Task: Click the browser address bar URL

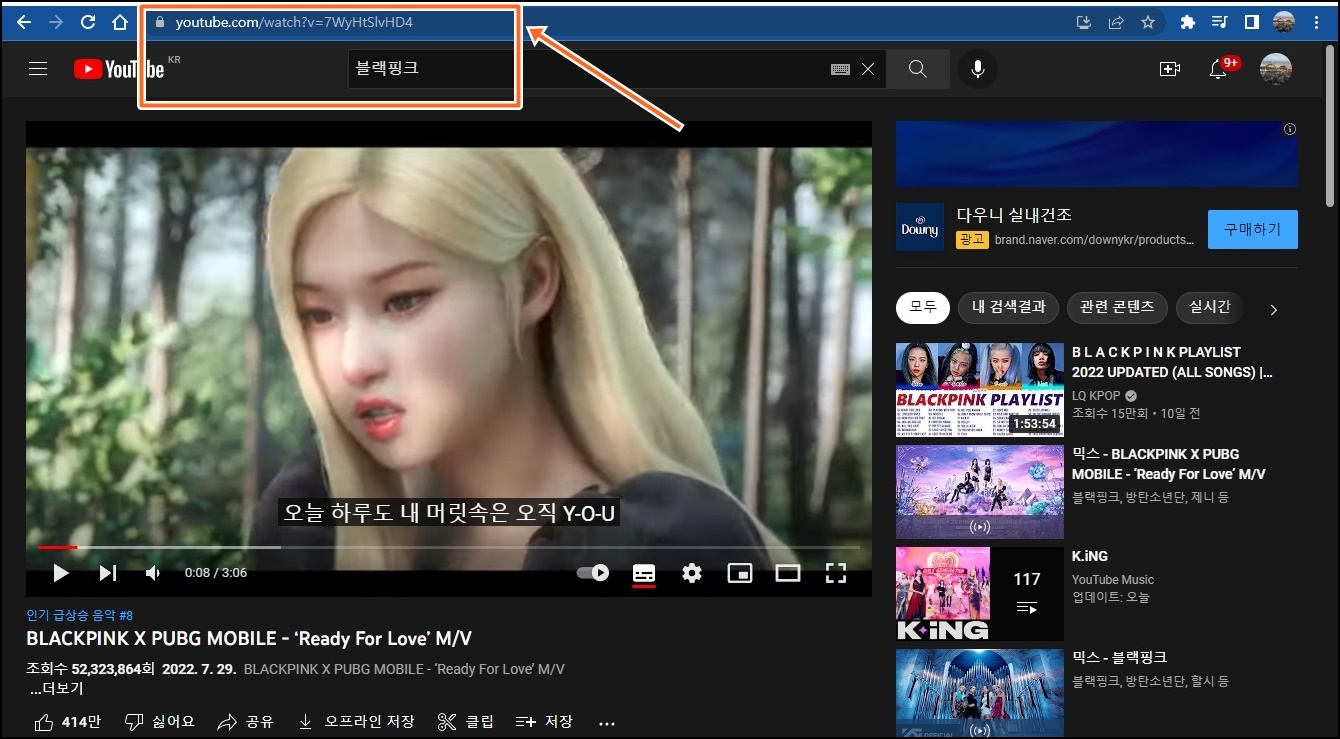Action: (x=294, y=22)
